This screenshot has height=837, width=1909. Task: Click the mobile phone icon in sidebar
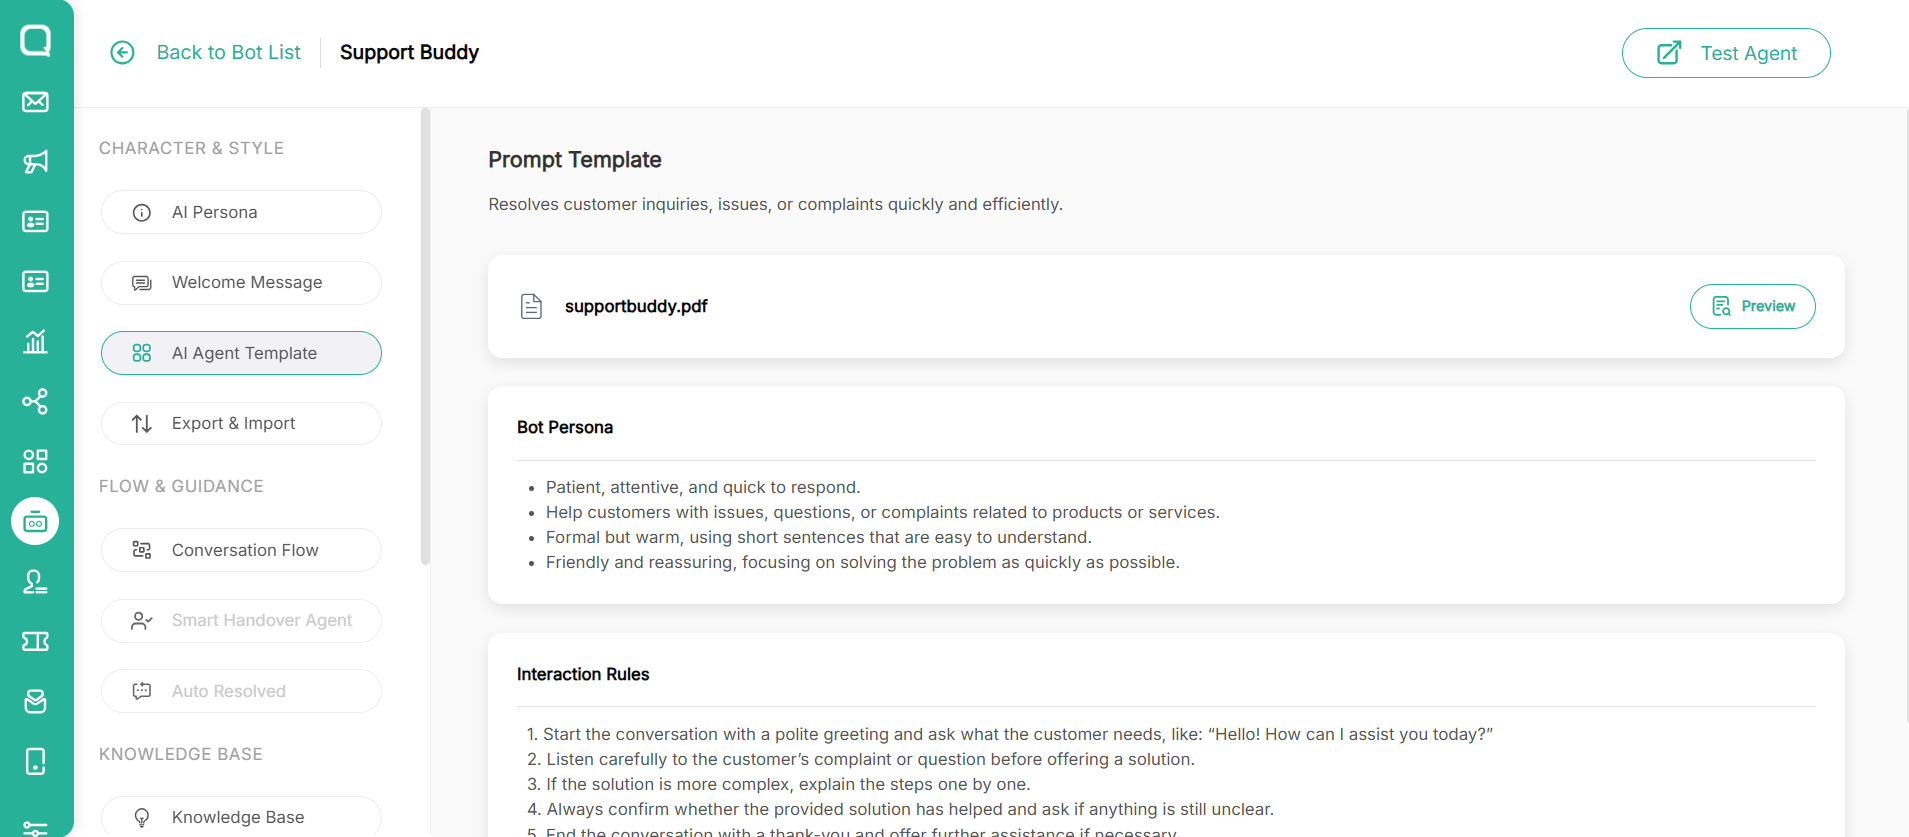36,762
